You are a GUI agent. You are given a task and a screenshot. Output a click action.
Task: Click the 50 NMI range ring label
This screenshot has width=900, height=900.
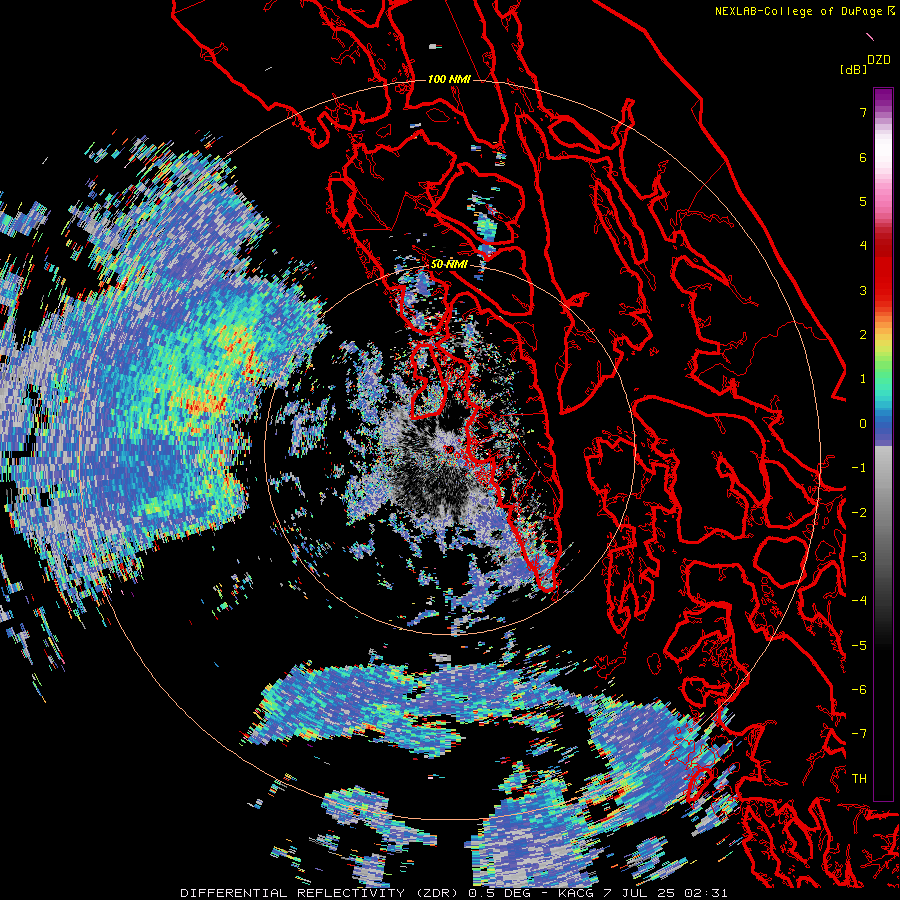point(449,264)
